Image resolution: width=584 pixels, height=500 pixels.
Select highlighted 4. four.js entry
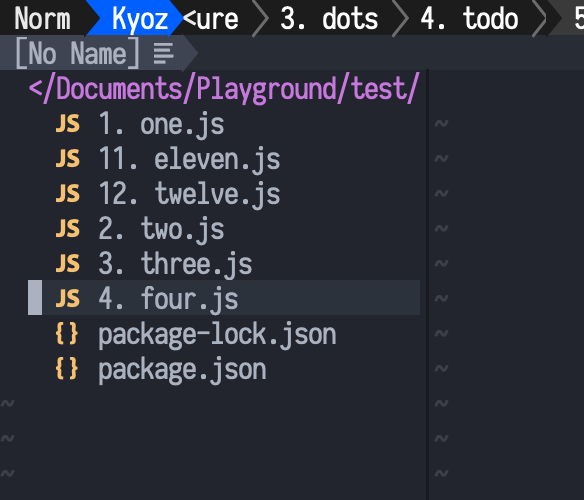224,298
